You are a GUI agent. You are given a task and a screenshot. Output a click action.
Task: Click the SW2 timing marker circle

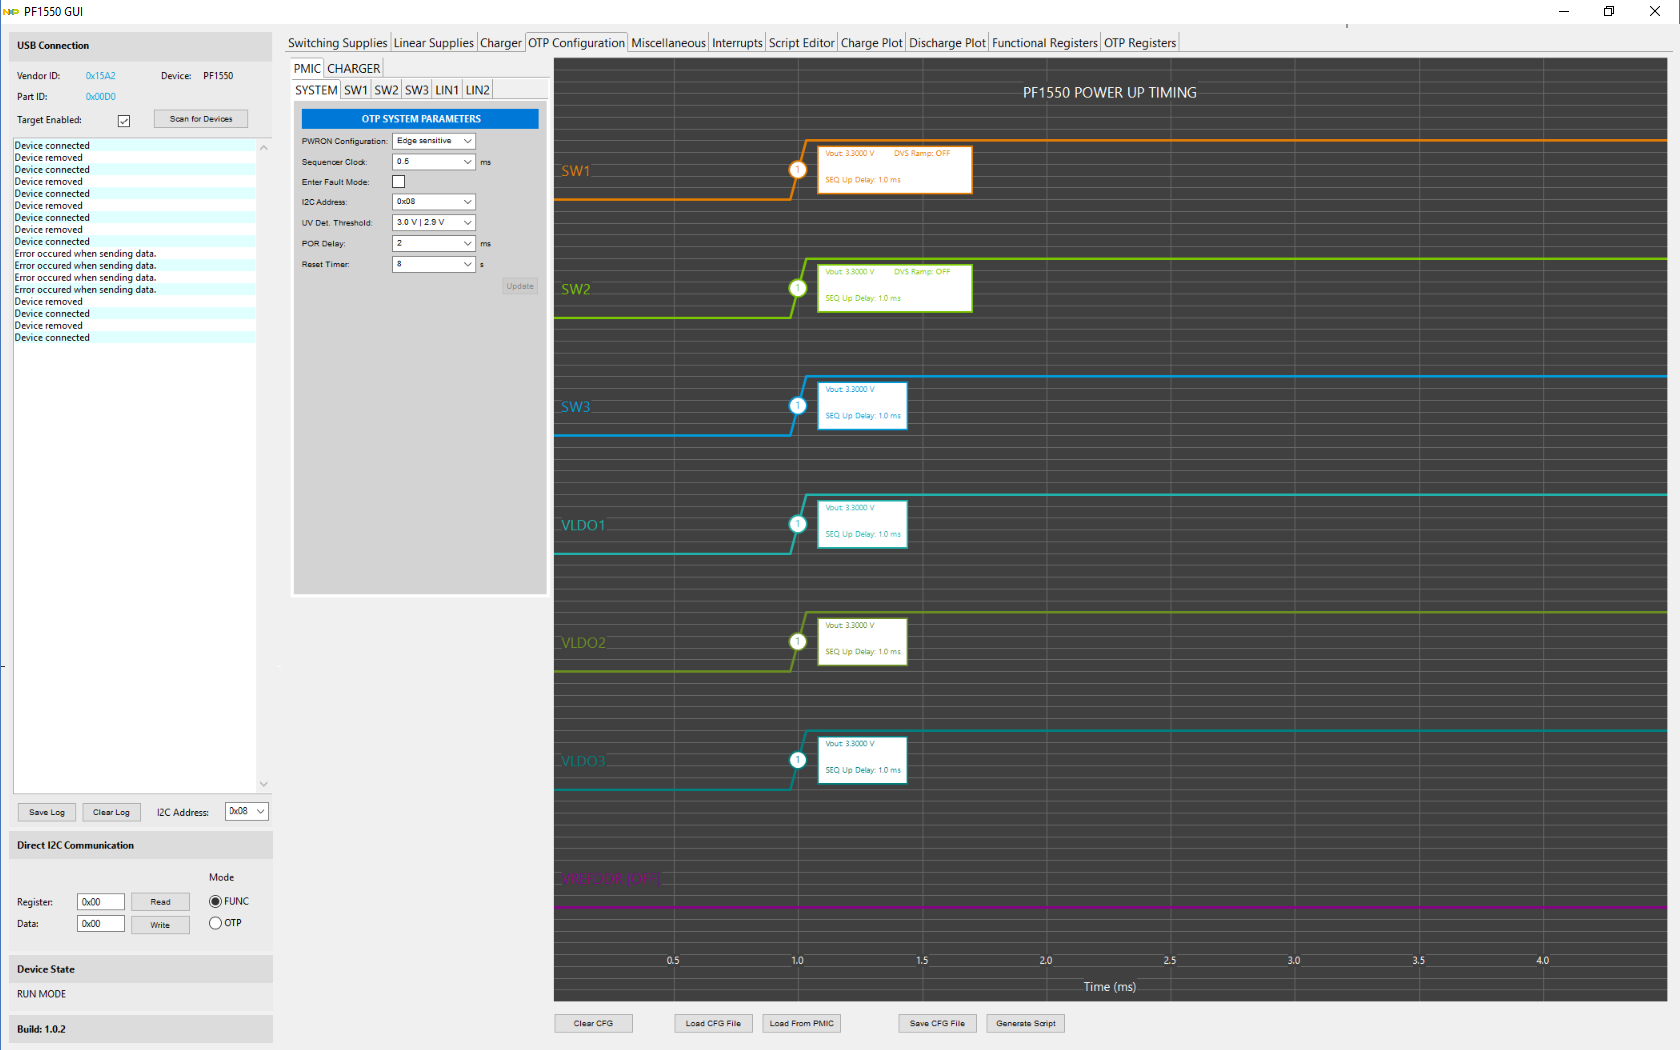point(798,288)
